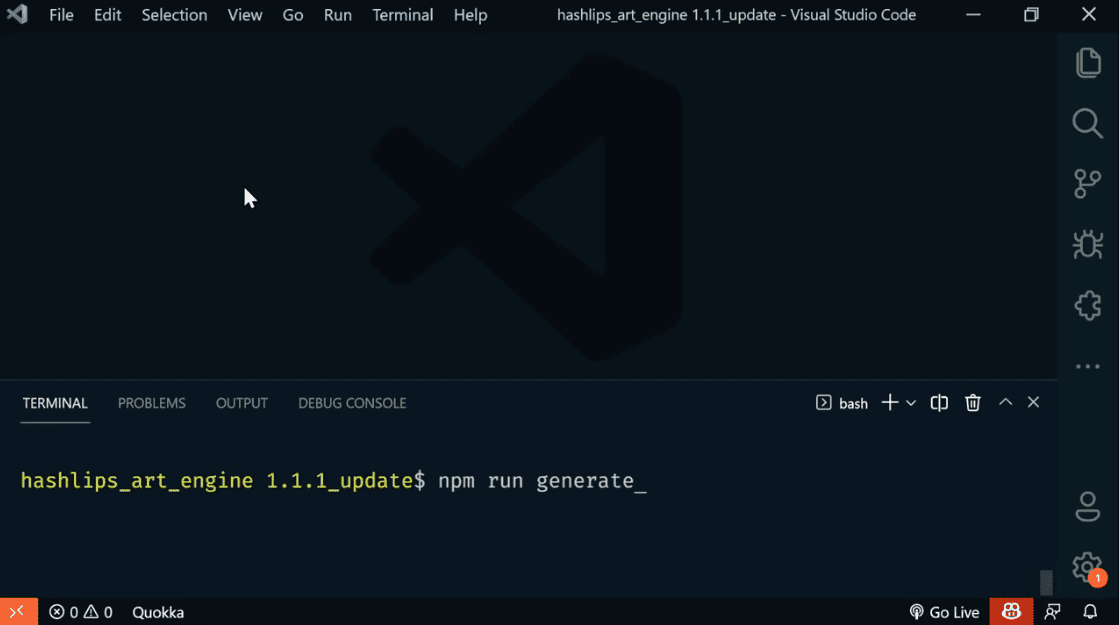
Task: Open the terminal launch profile dropdown arrow
Action: [x=911, y=403]
